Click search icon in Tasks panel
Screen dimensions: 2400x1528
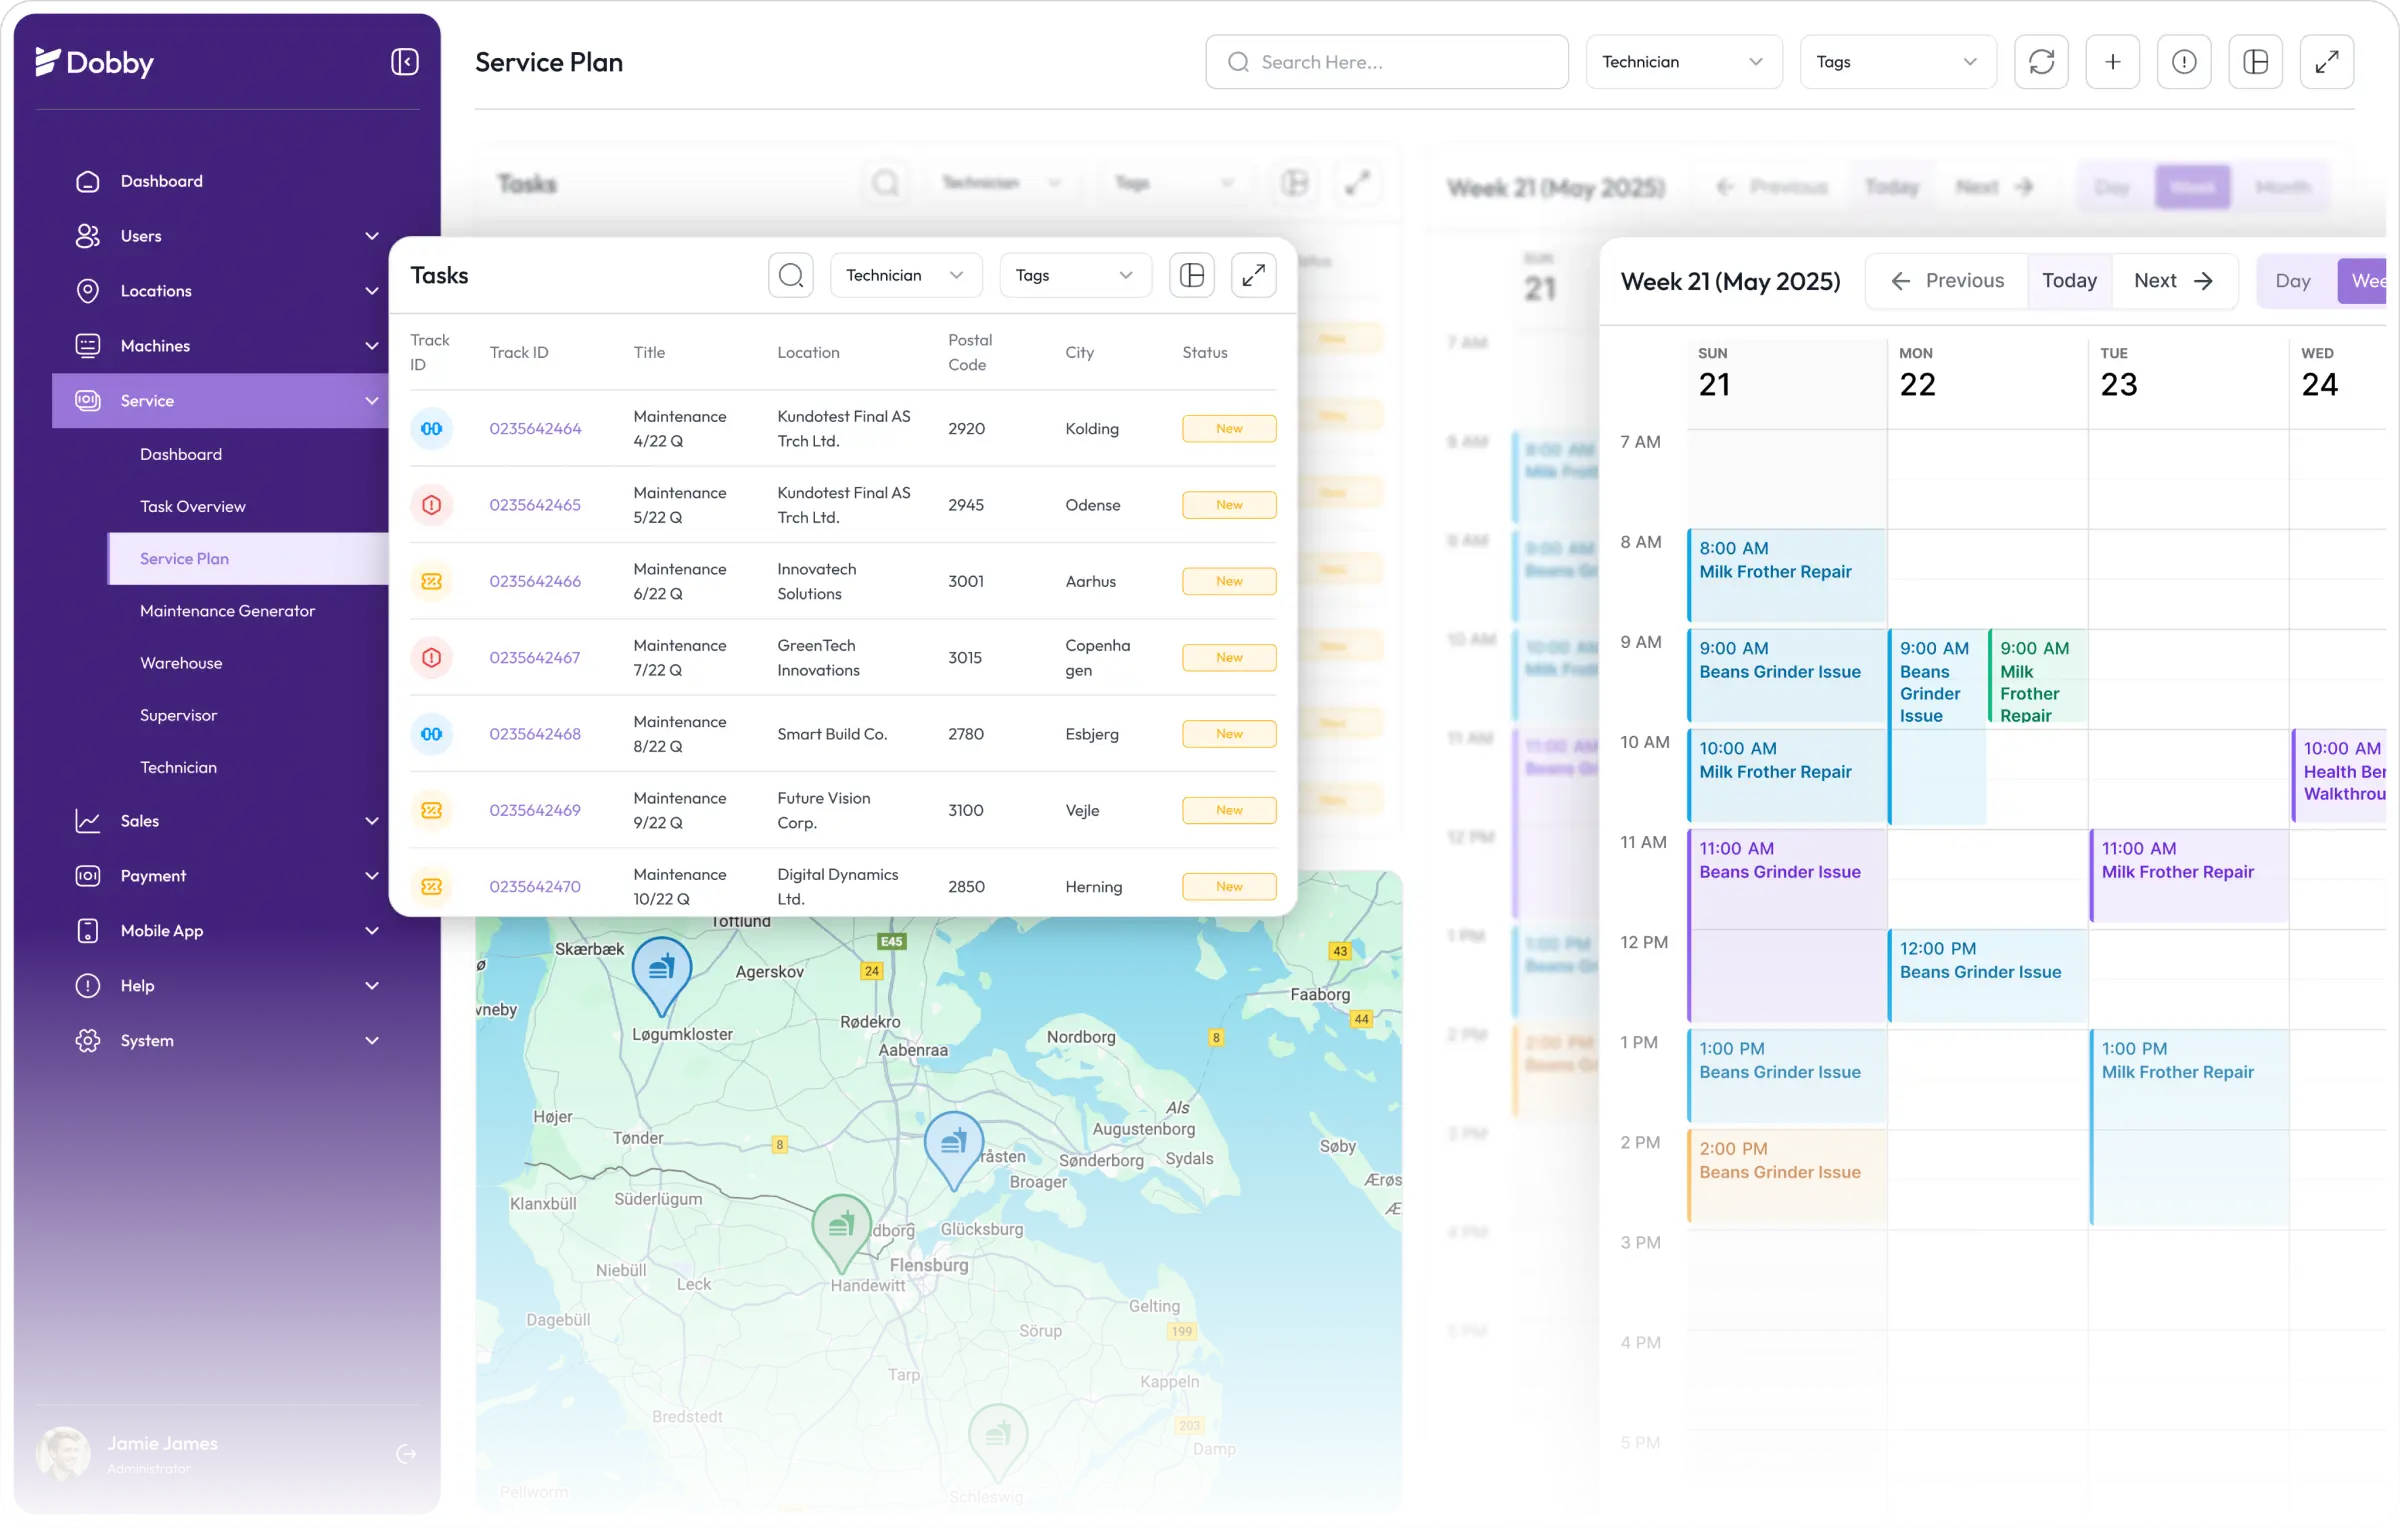(791, 275)
